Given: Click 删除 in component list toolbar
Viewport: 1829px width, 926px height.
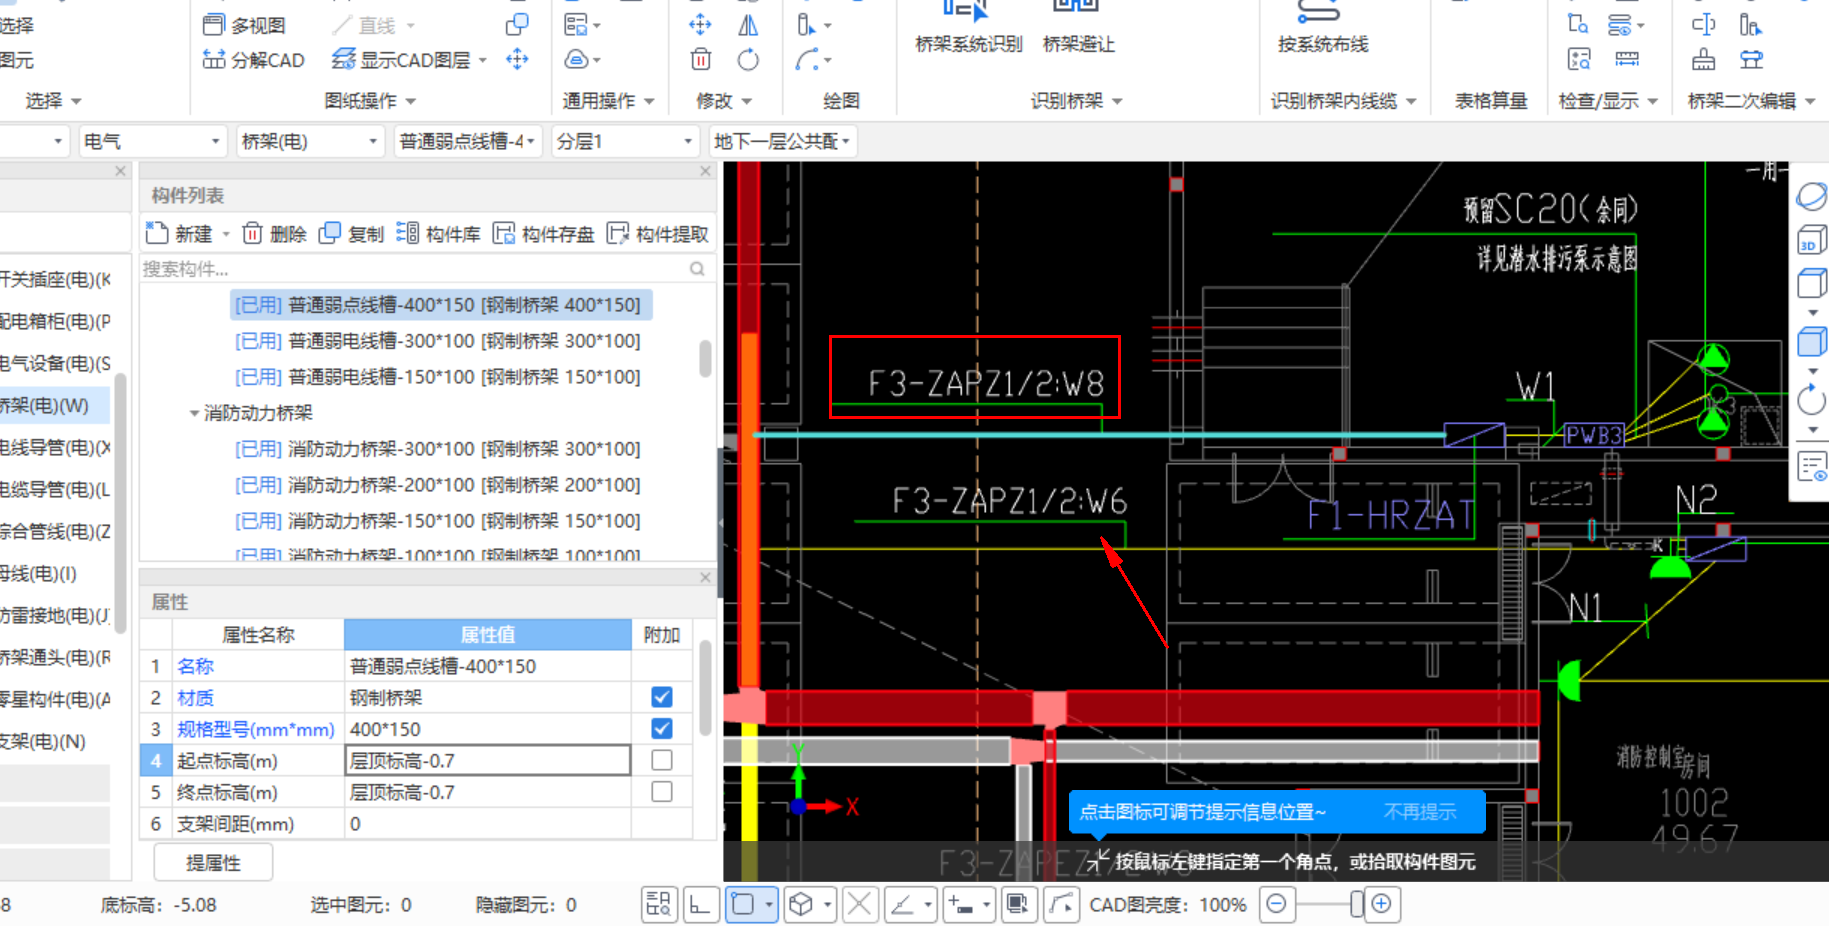Looking at the screenshot, I should 275,233.
